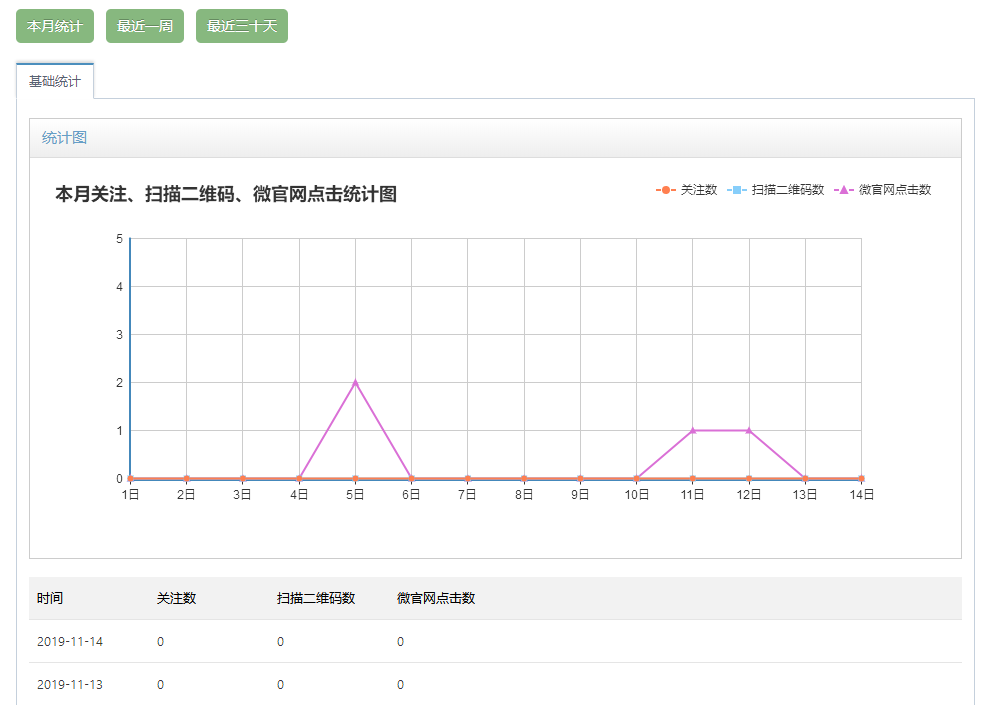Click the 微官网点击数 table column header
The width and height of the screenshot is (984, 705).
[x=436, y=598]
